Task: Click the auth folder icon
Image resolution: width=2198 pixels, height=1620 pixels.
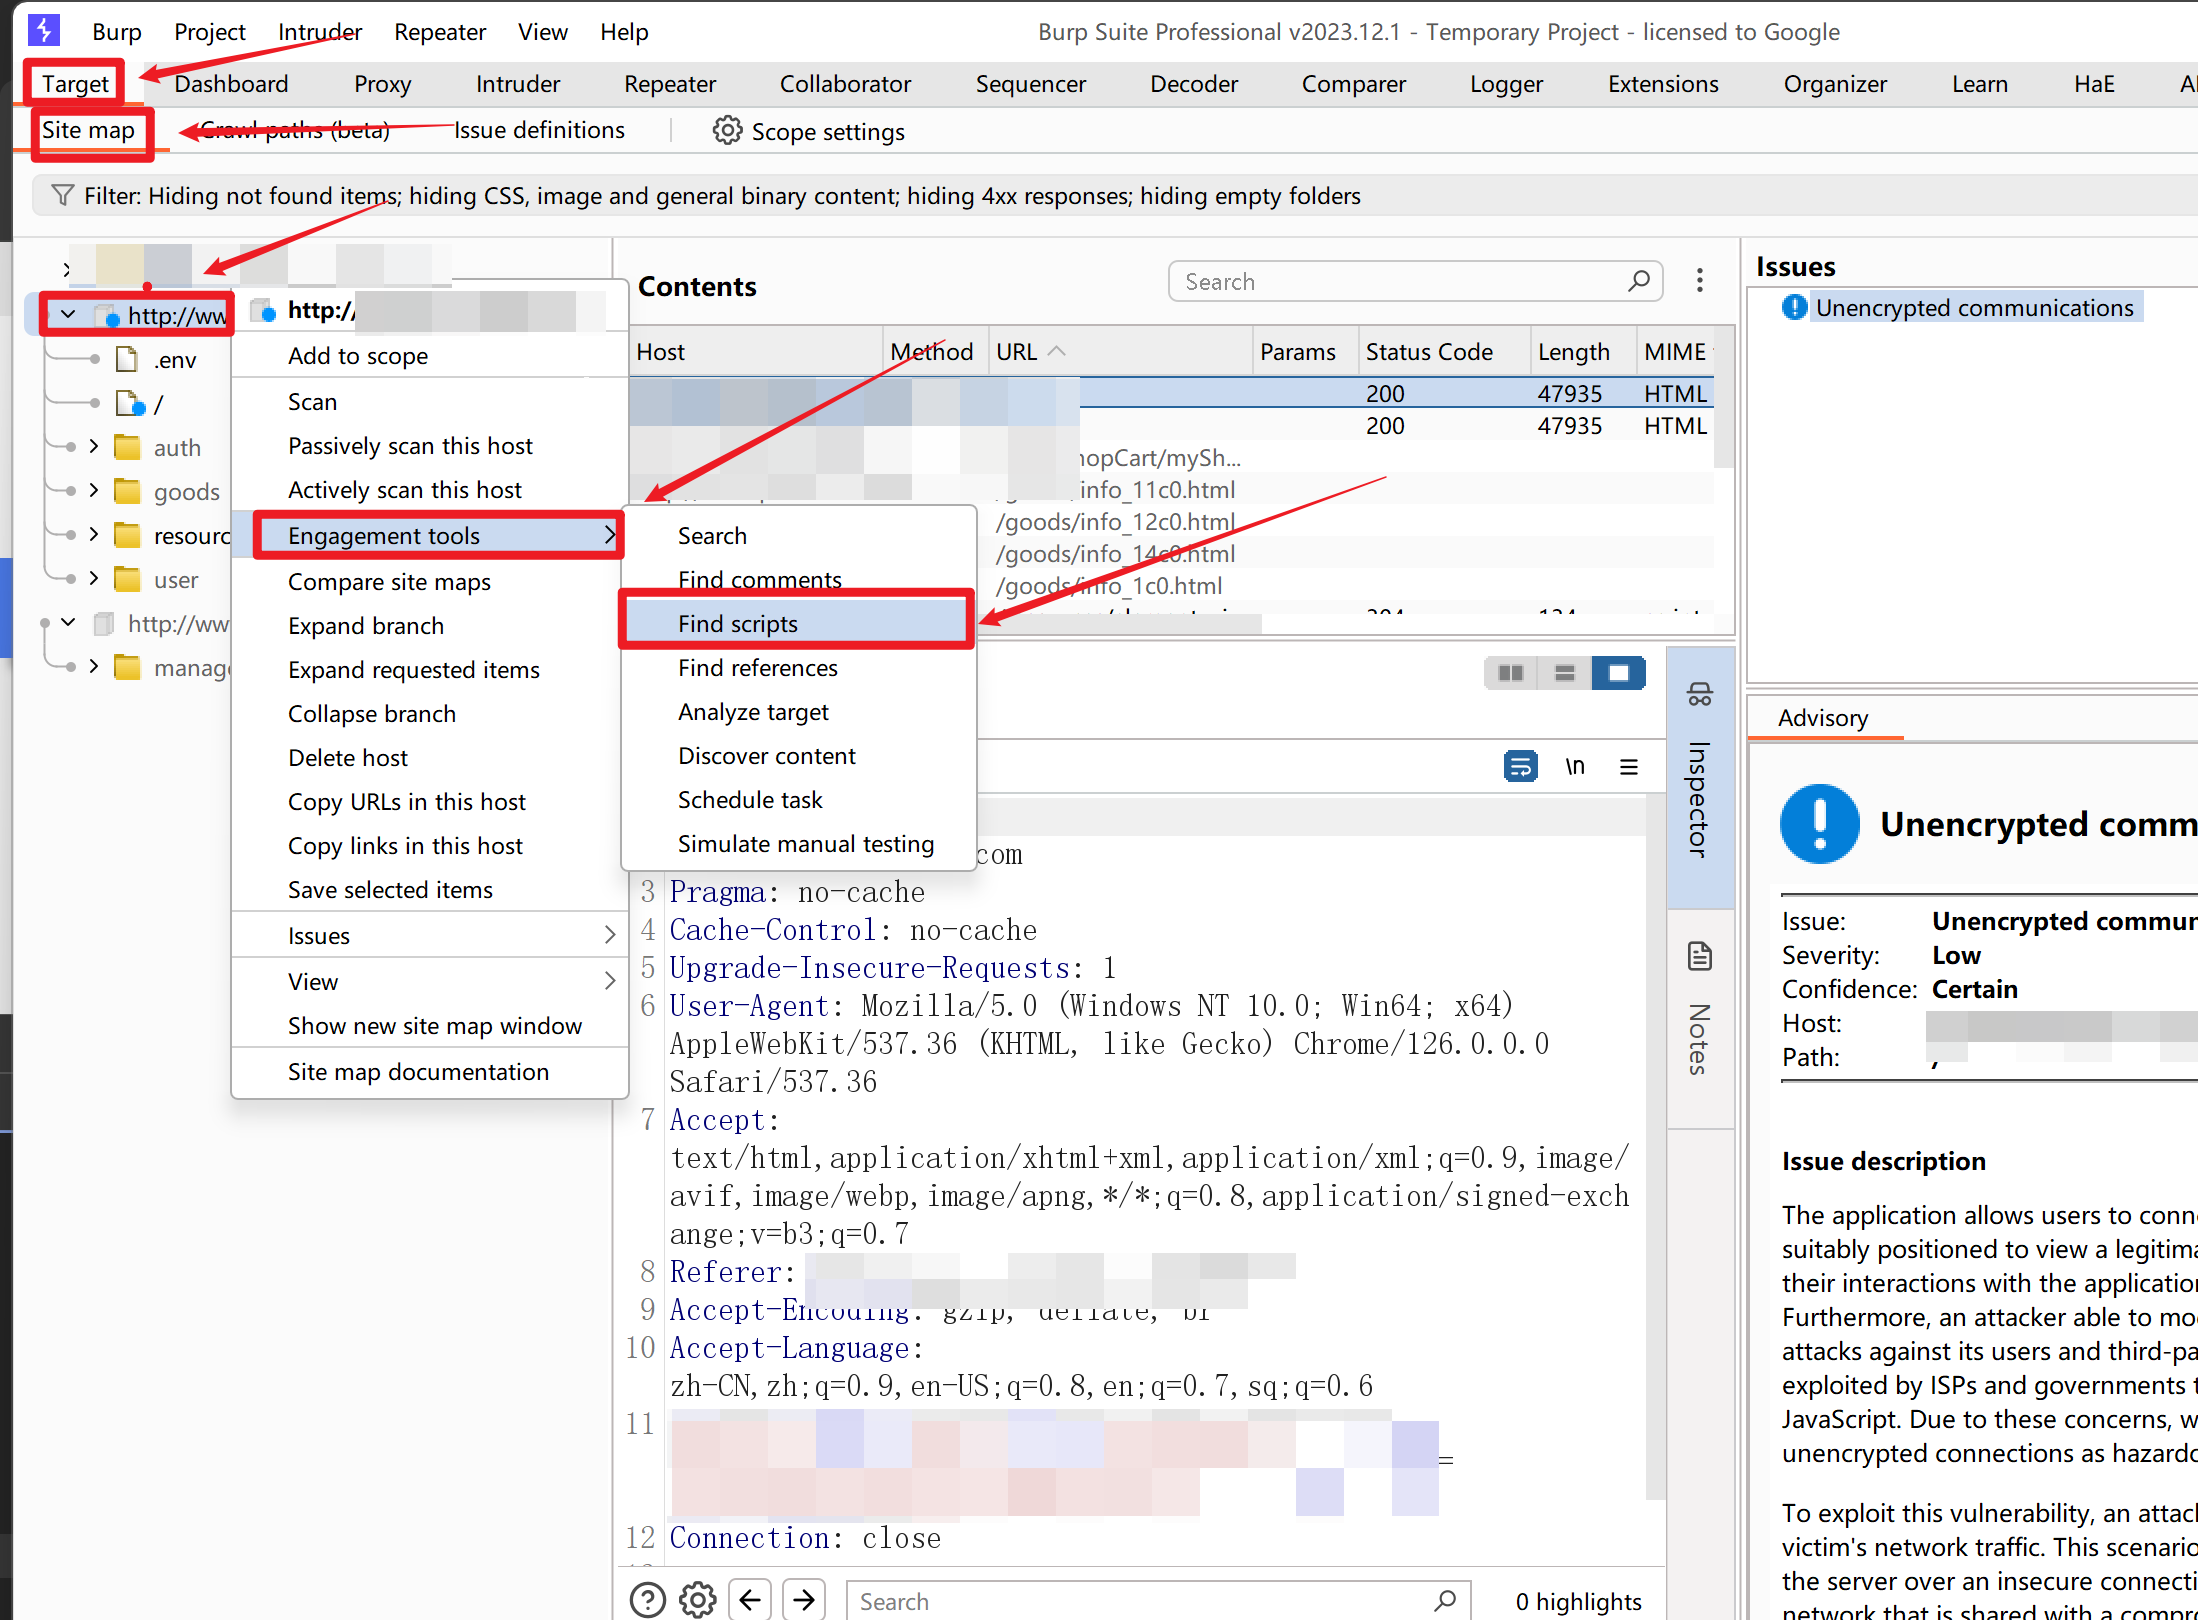Action: (127, 447)
